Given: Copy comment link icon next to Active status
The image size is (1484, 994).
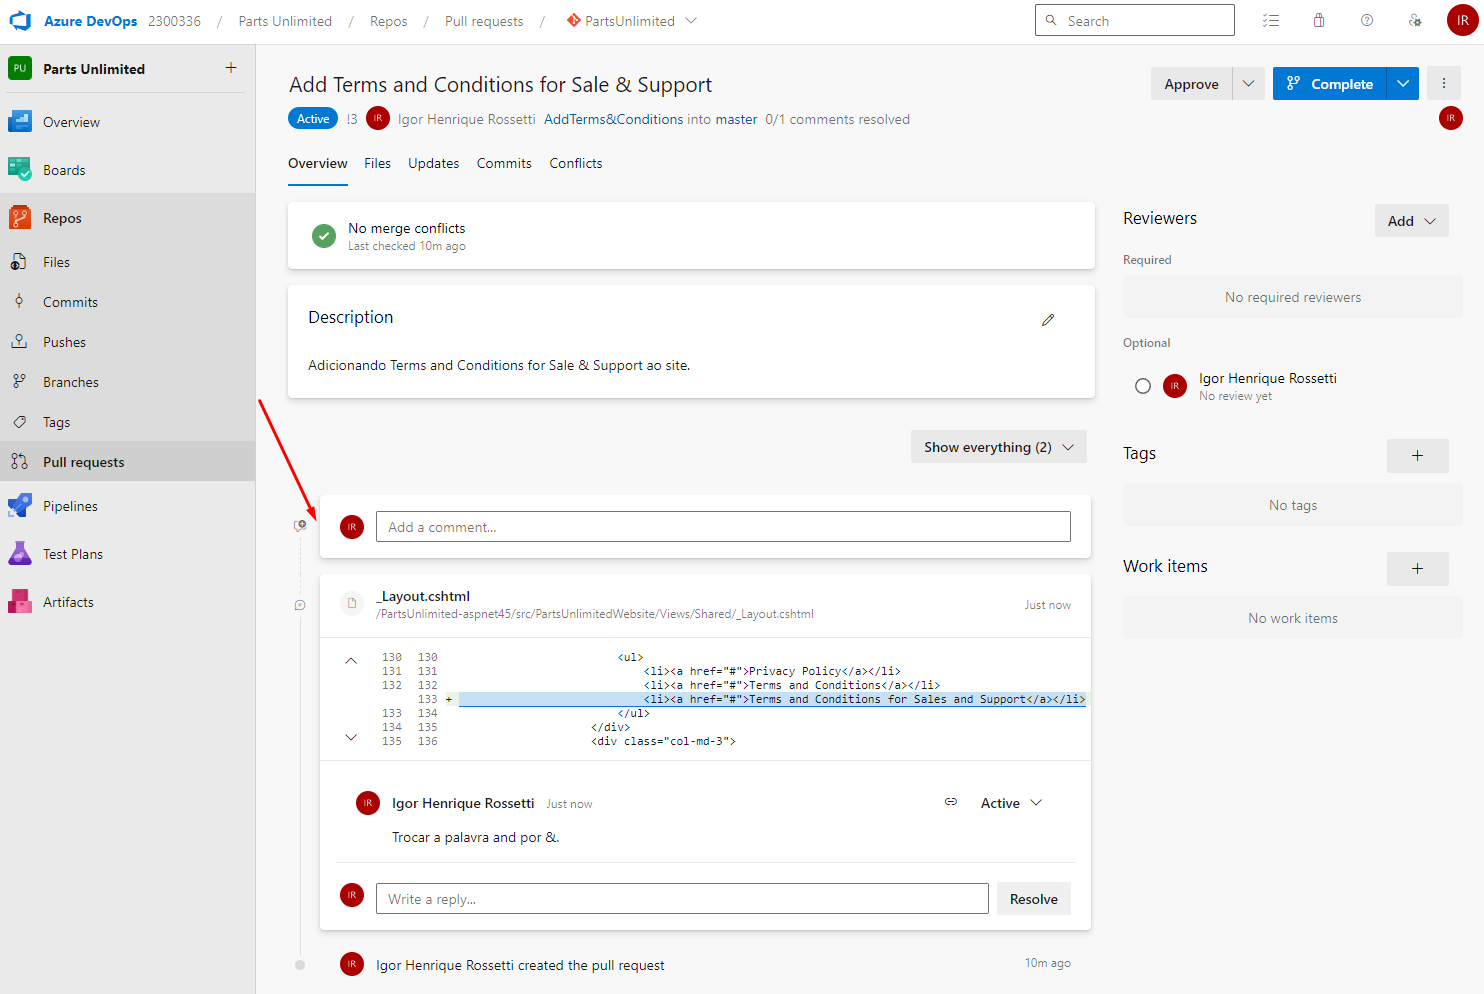Looking at the screenshot, I should 951,802.
